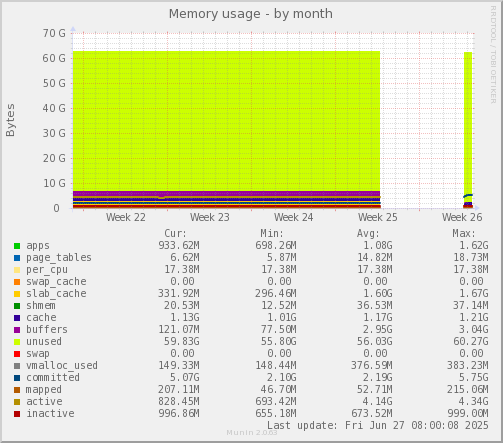Screen dimensions: 503x443
Task: Click the cache min value 1.01G
Action: click(x=281, y=318)
